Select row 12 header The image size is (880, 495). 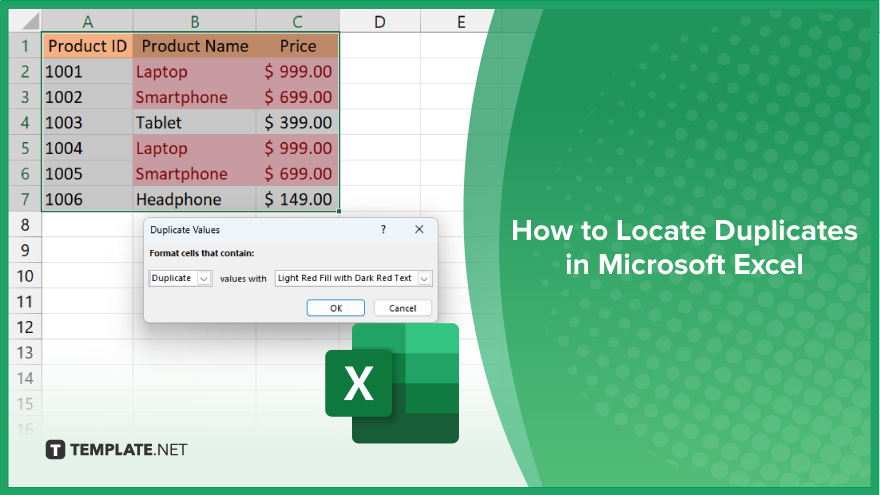click(x=25, y=327)
